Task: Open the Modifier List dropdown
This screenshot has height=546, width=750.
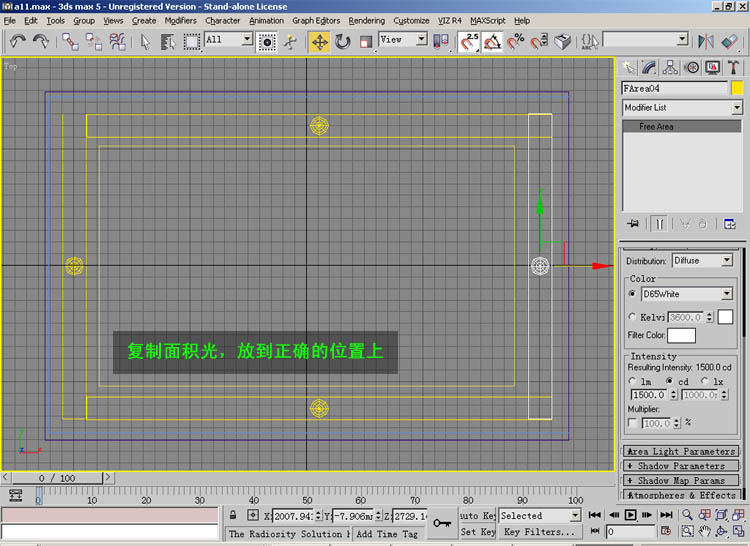Action: pos(682,107)
